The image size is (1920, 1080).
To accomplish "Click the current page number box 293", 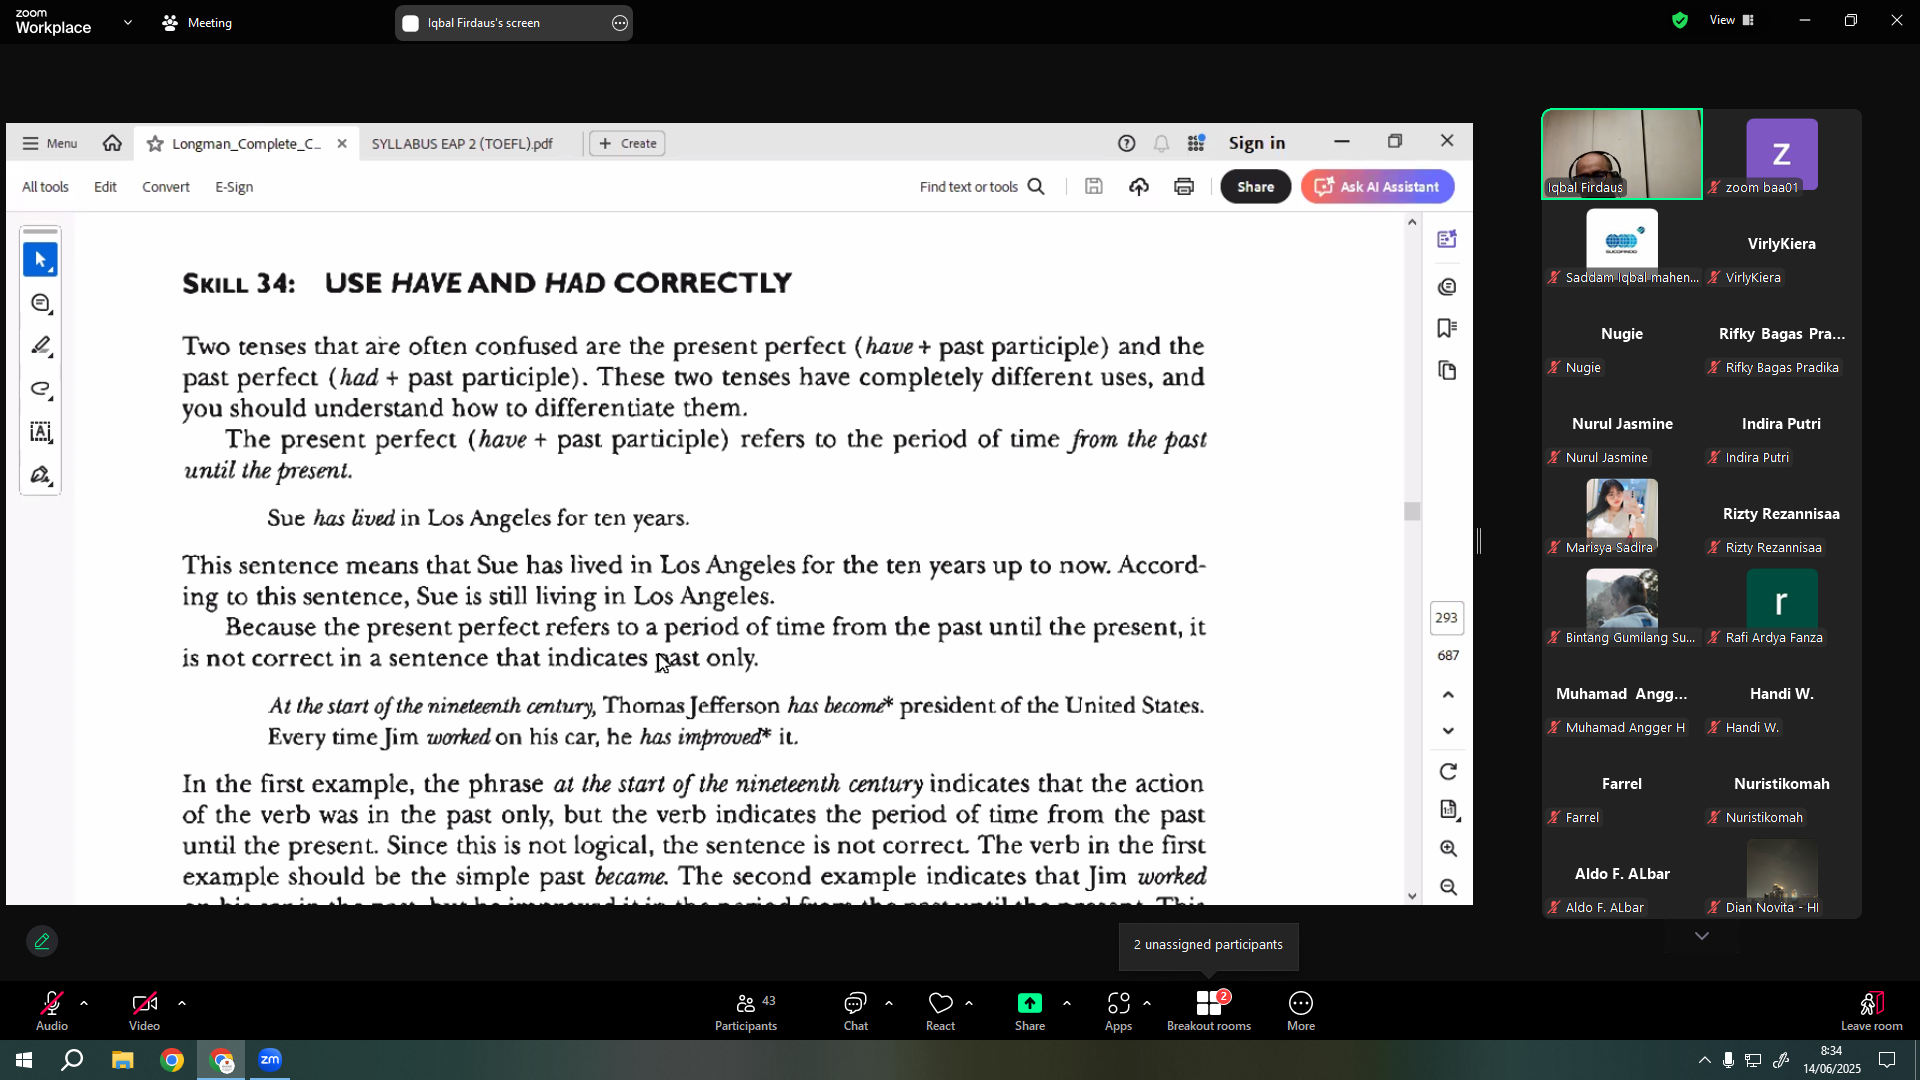I will point(1447,618).
